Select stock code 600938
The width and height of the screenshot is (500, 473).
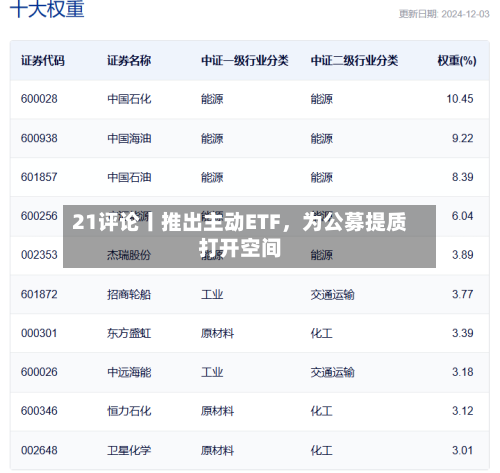39,138
